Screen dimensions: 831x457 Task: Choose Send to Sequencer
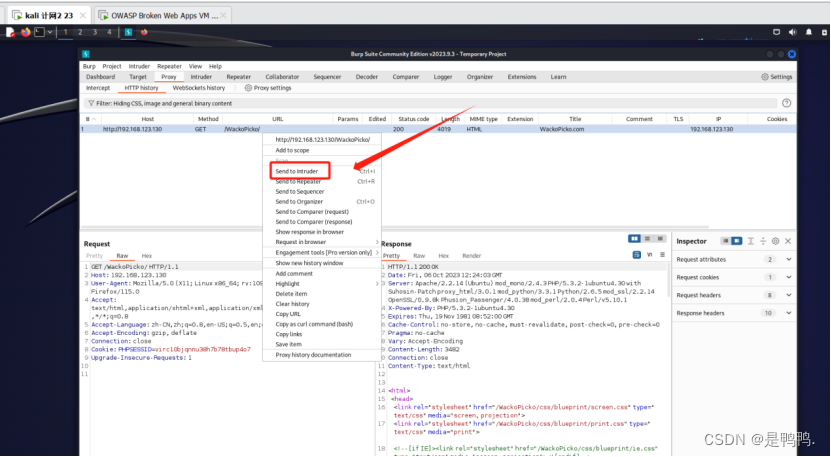point(322,191)
